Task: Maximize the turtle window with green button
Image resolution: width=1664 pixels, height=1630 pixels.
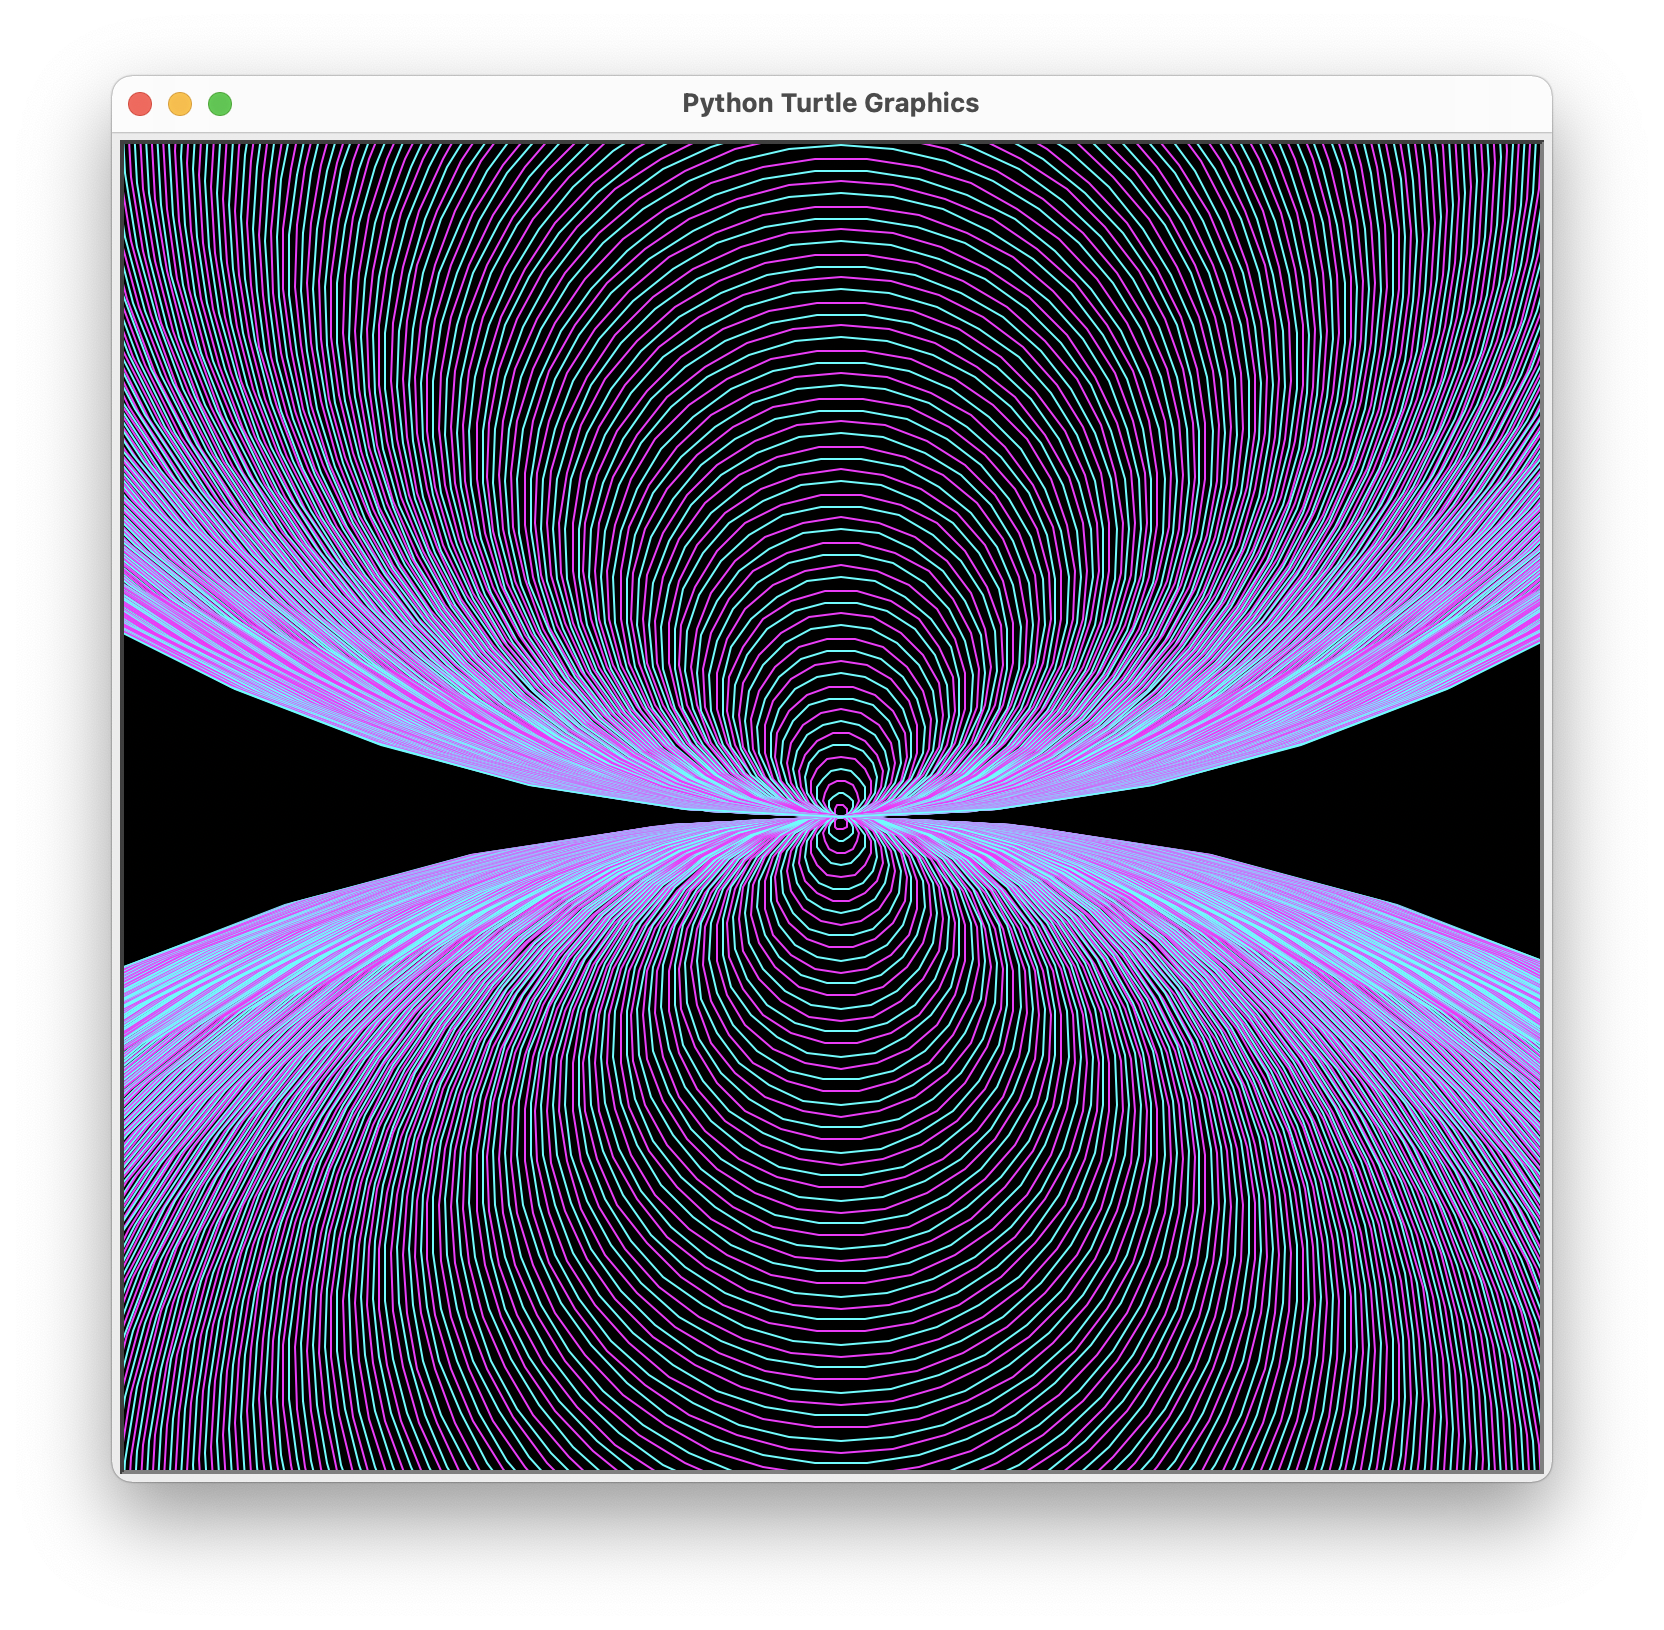Action: pos(220,104)
